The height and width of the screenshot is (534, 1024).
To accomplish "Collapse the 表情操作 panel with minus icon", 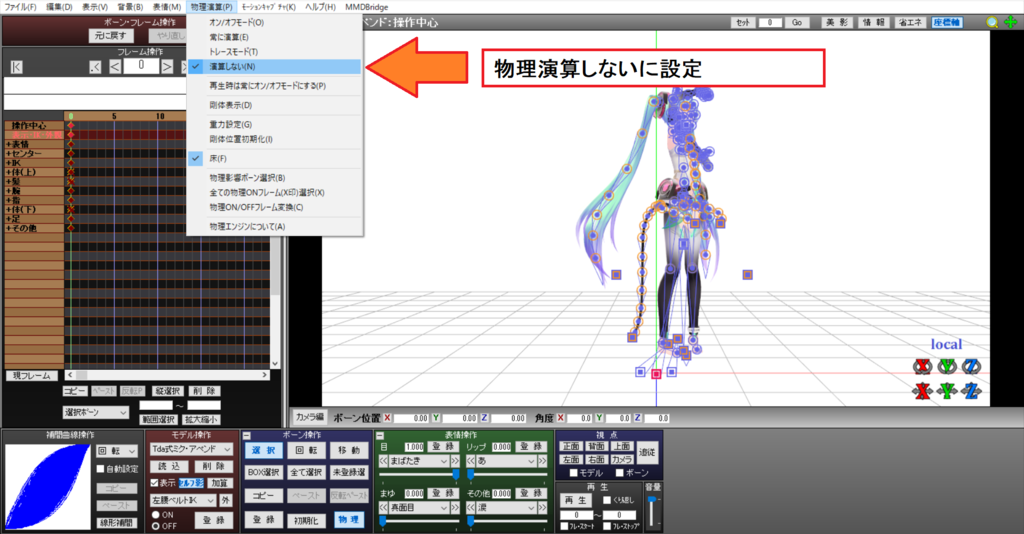I will pyautogui.click(x=379, y=435).
